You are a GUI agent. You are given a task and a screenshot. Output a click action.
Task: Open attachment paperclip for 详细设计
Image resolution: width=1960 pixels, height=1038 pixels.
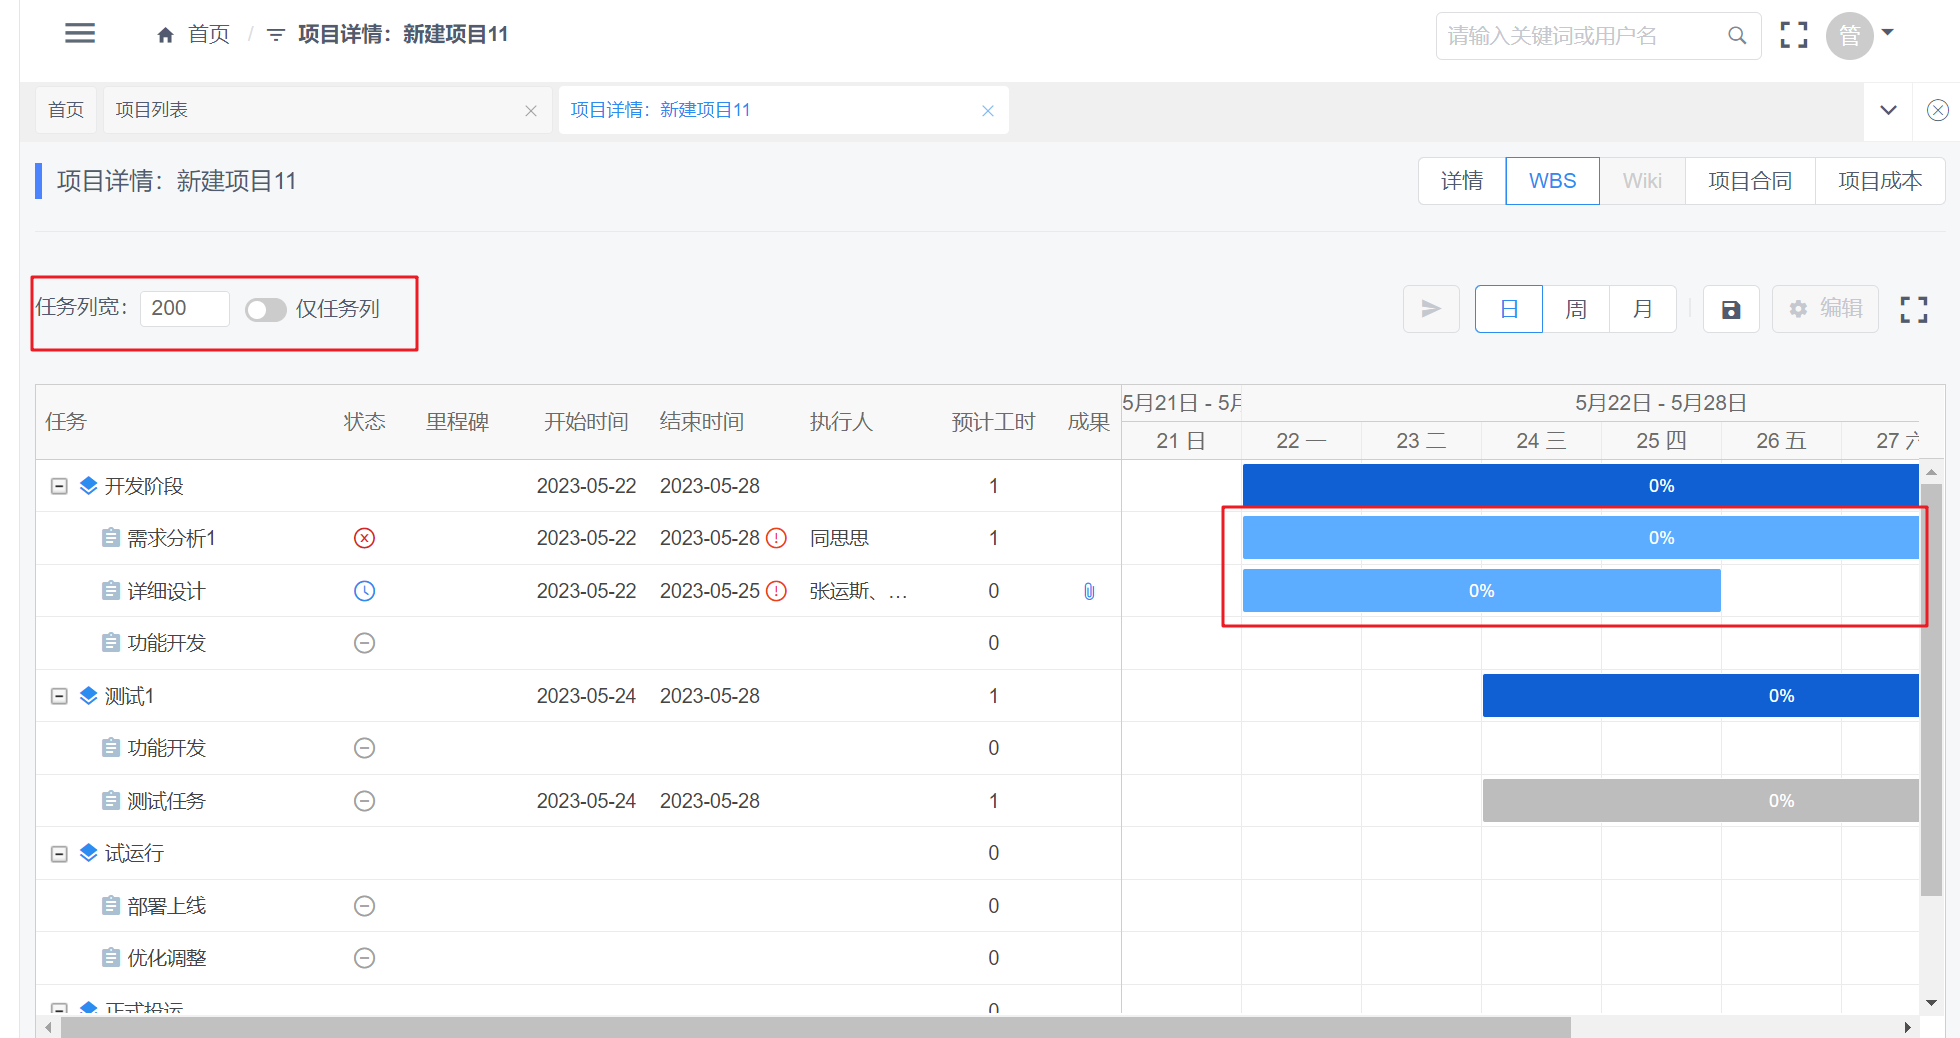click(1089, 591)
